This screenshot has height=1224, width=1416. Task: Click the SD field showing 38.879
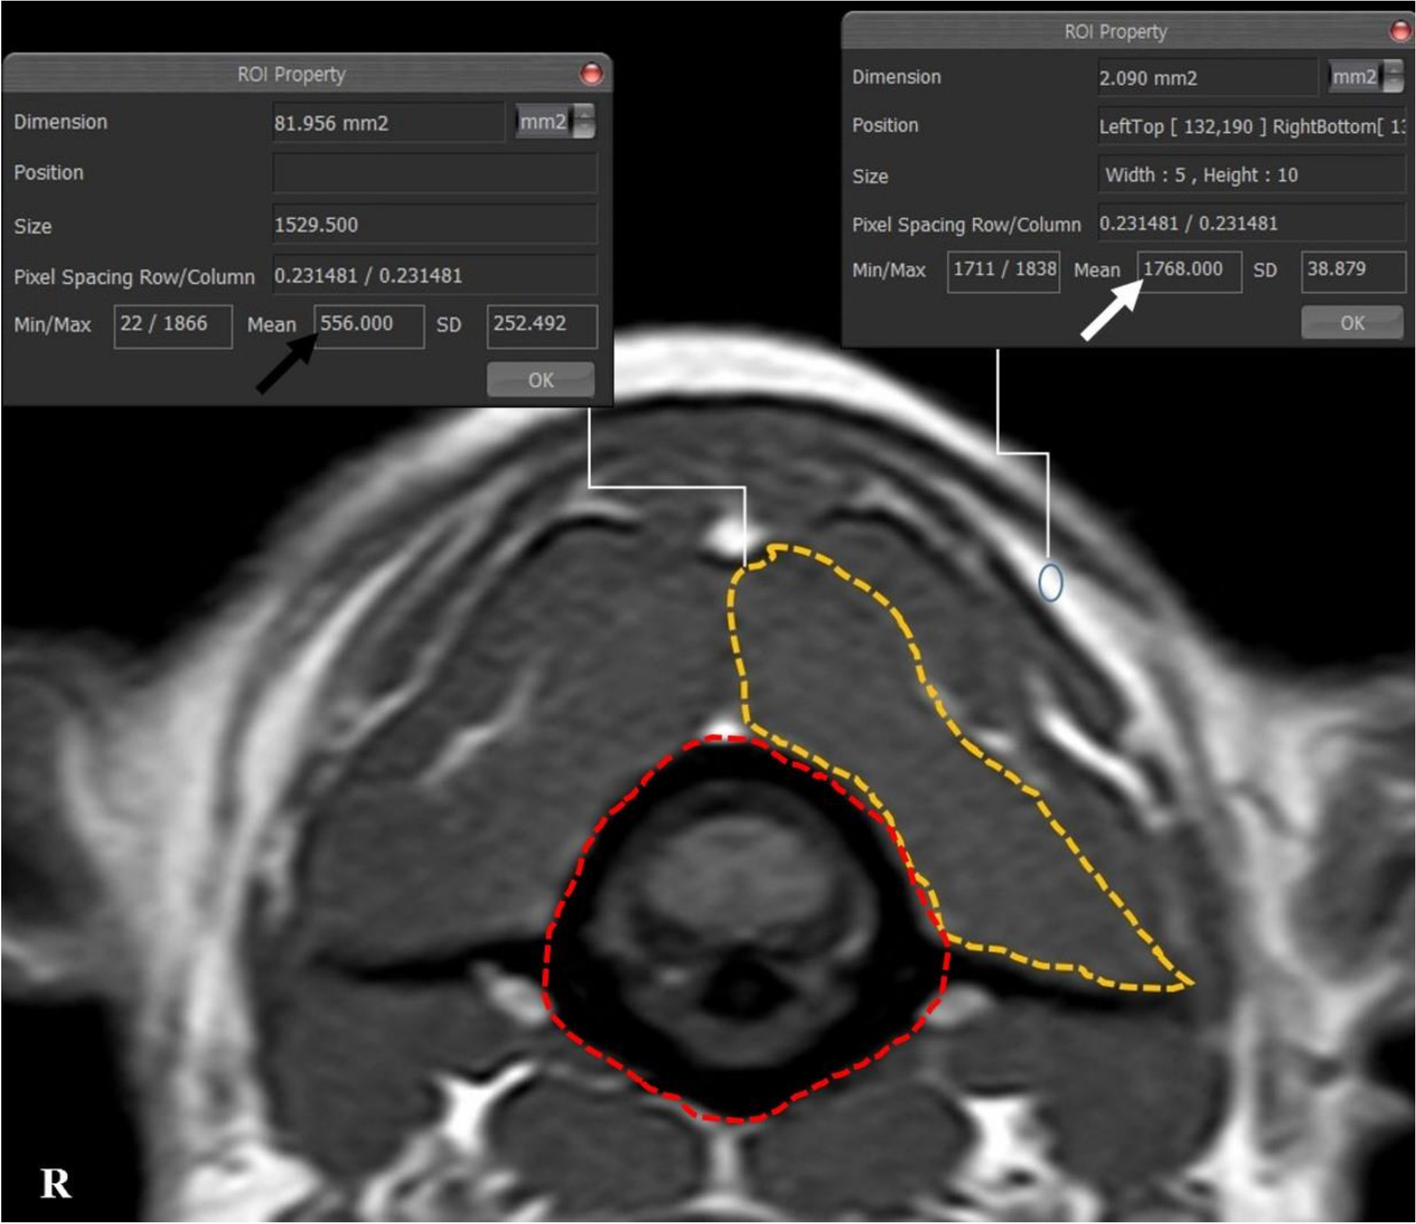[x=1353, y=270]
